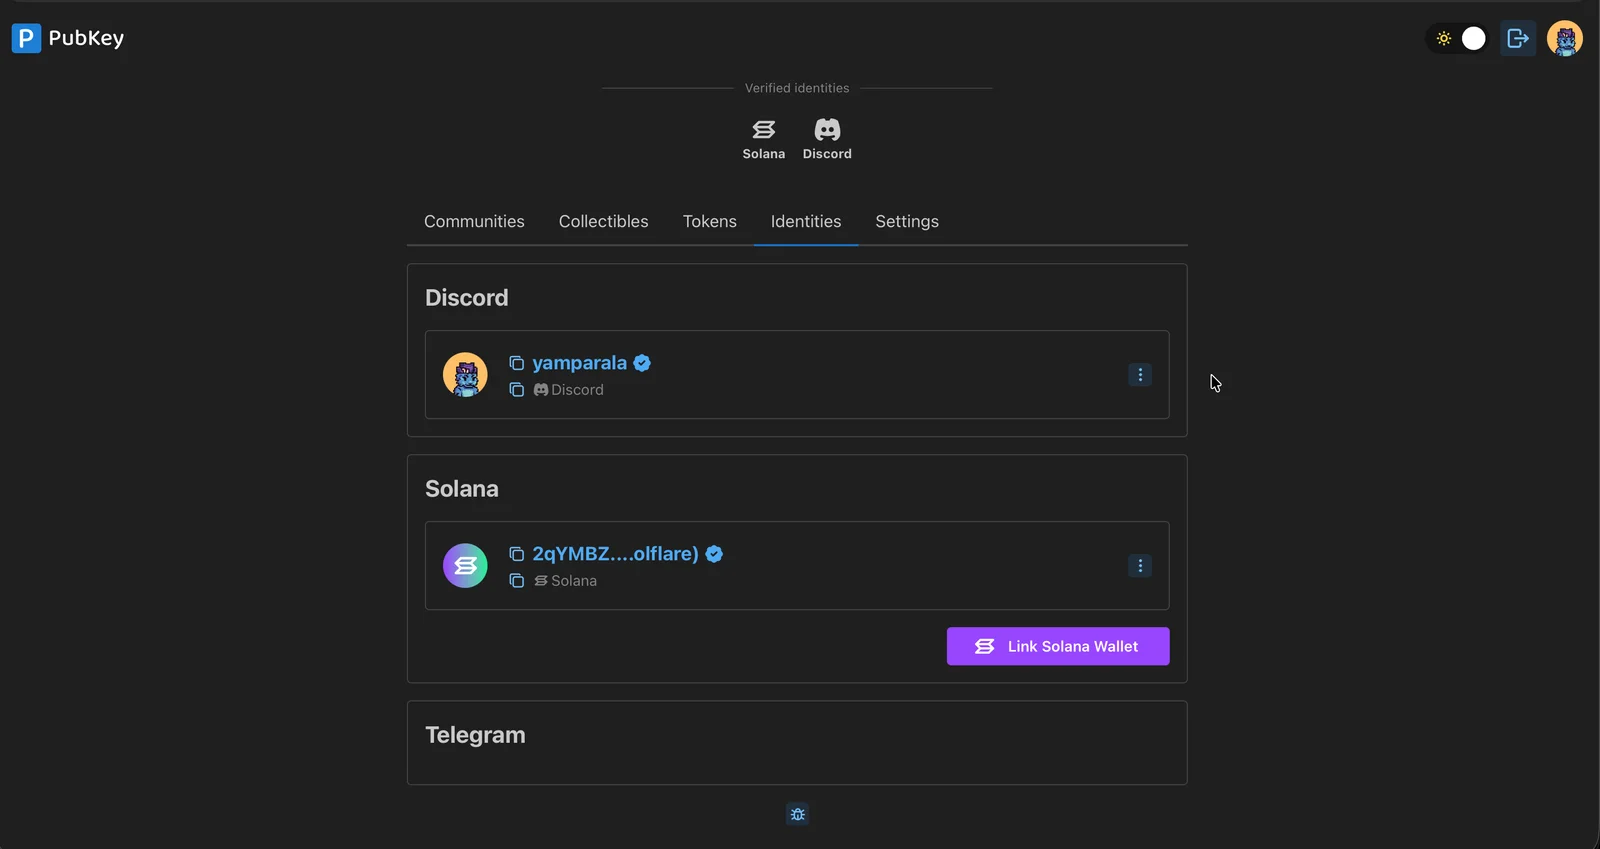Click the Verified identities label
Image resolution: width=1600 pixels, height=849 pixels.
[x=797, y=88]
